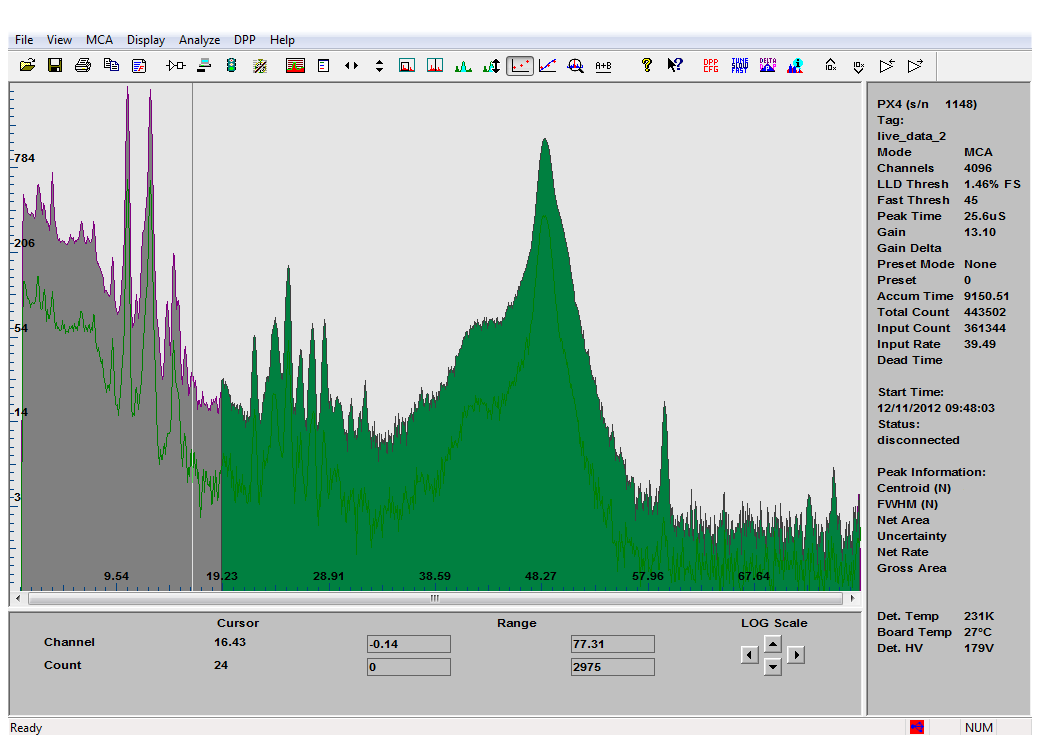Click the "disconnected" status text
The width and height of the screenshot is (1040, 744).
point(918,440)
